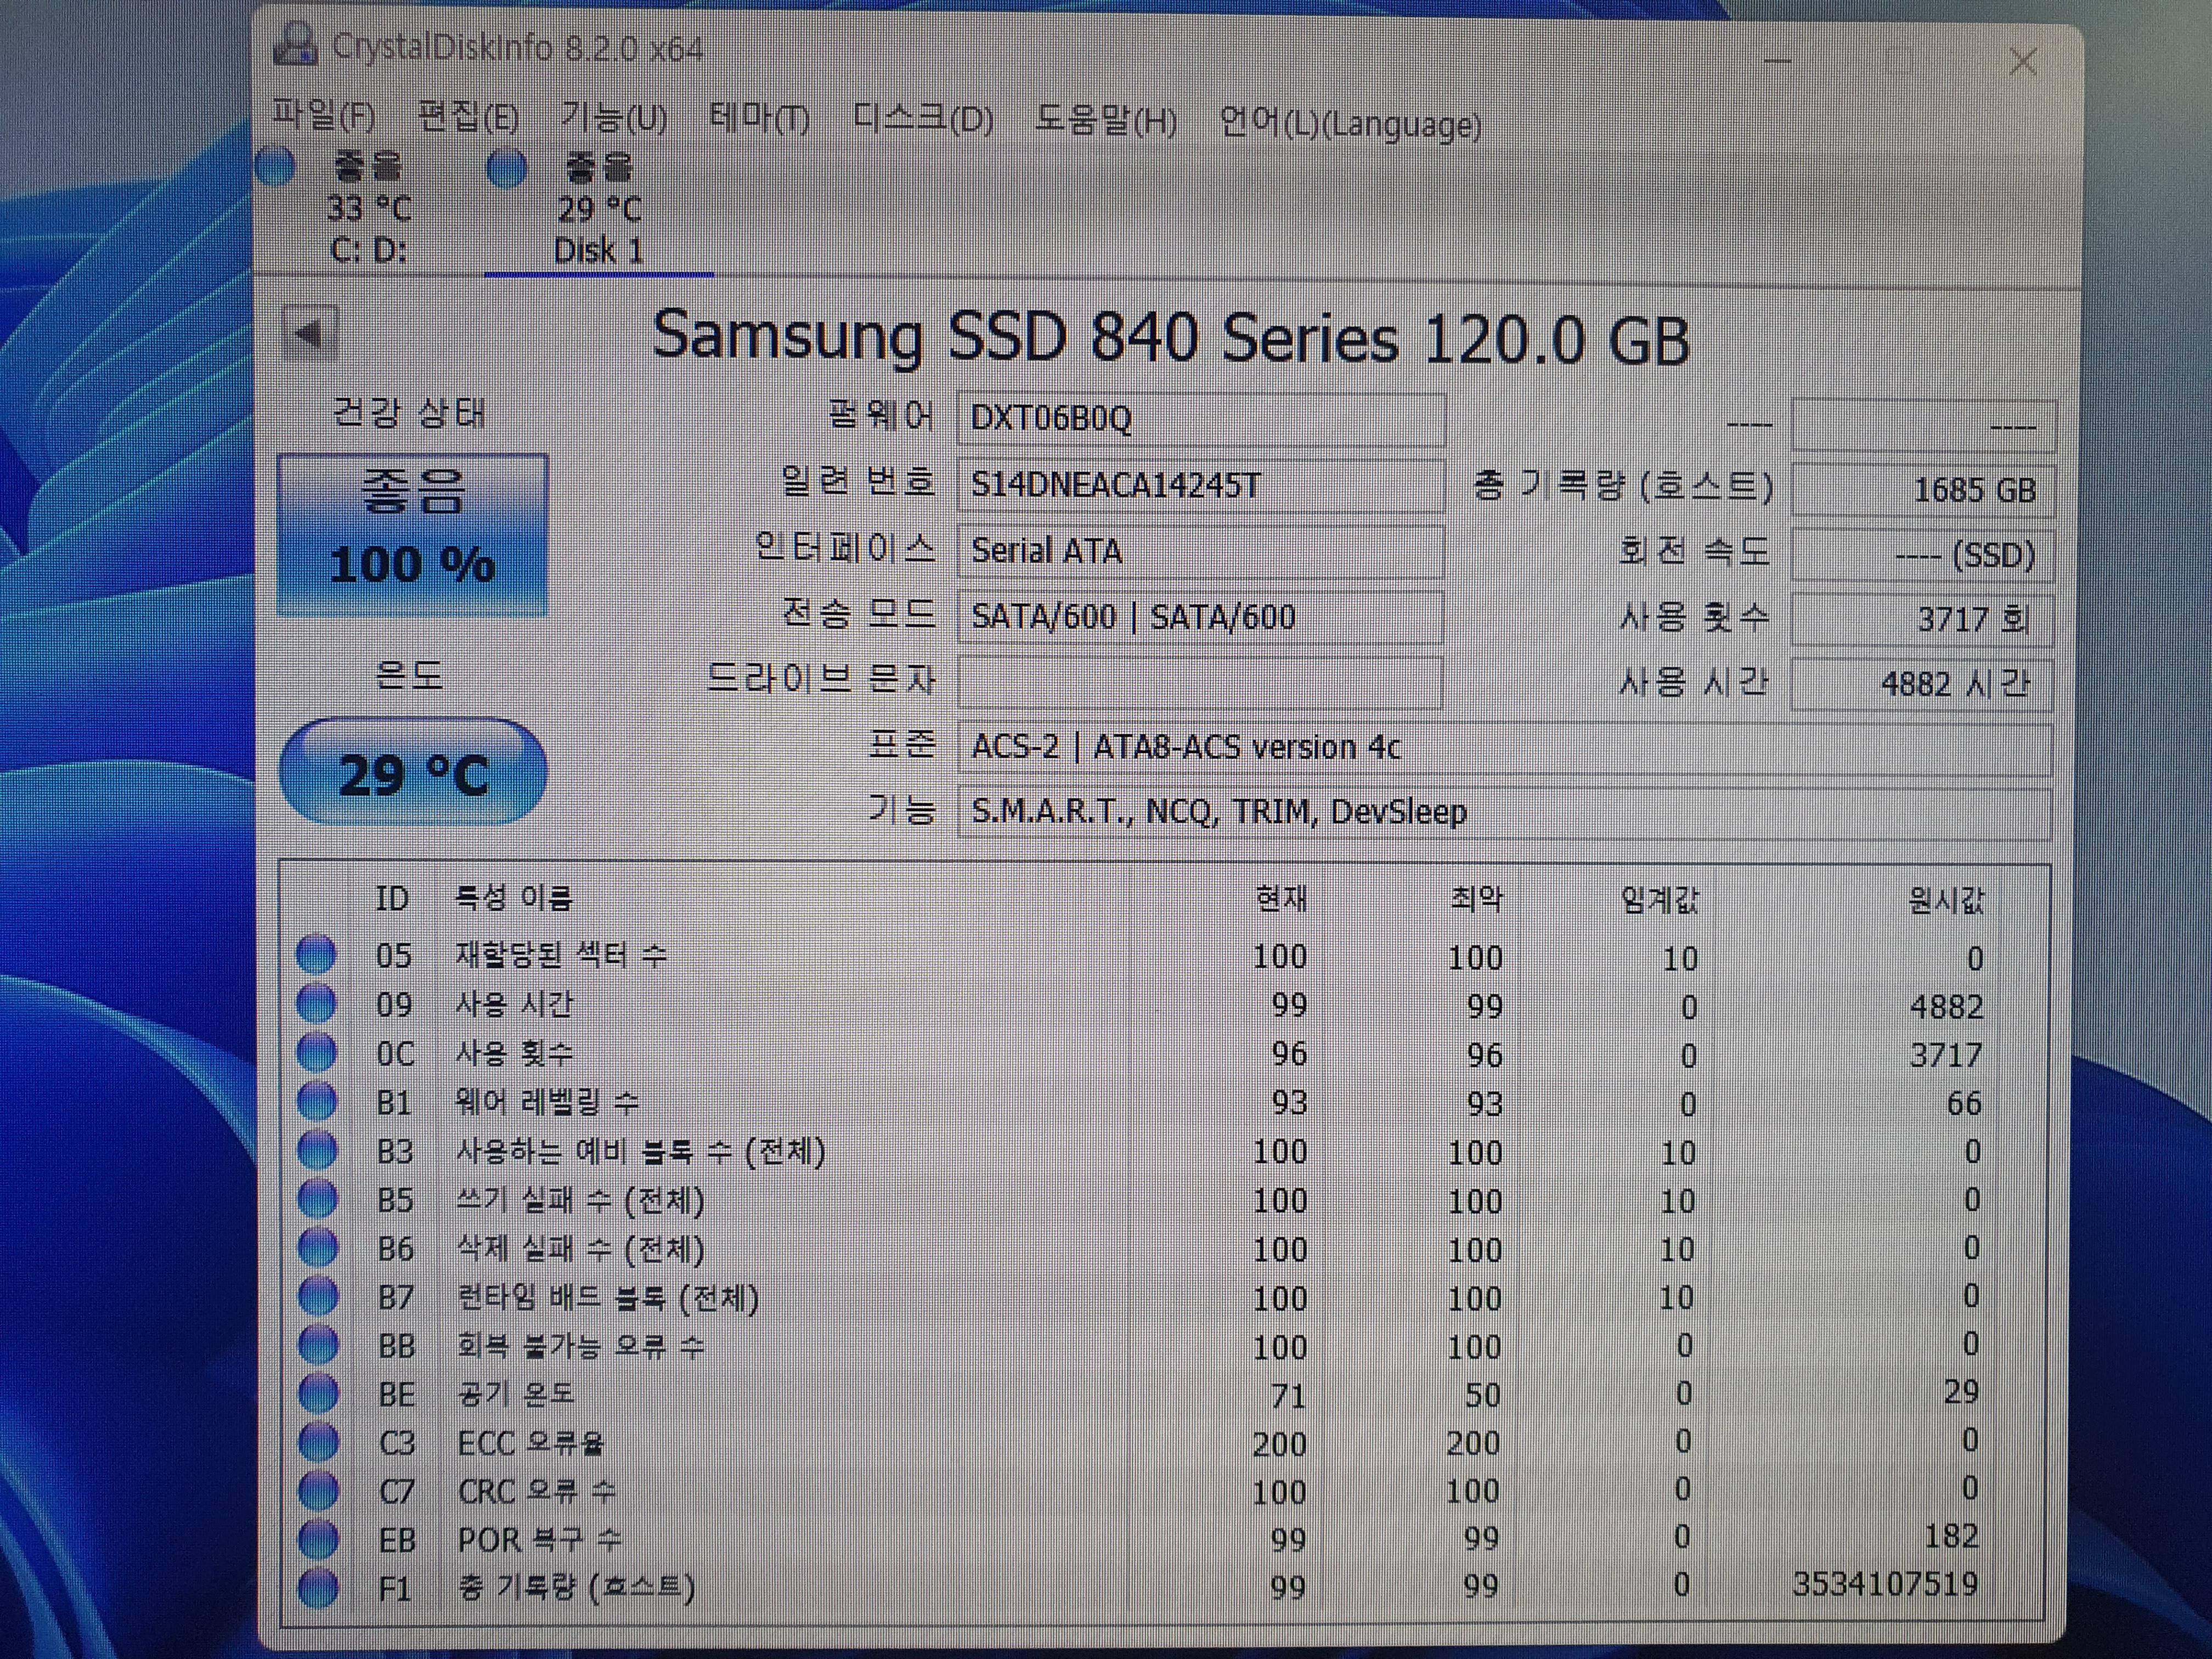Click status icon for attribute B6
The height and width of the screenshot is (1659, 2212).
[x=319, y=1247]
